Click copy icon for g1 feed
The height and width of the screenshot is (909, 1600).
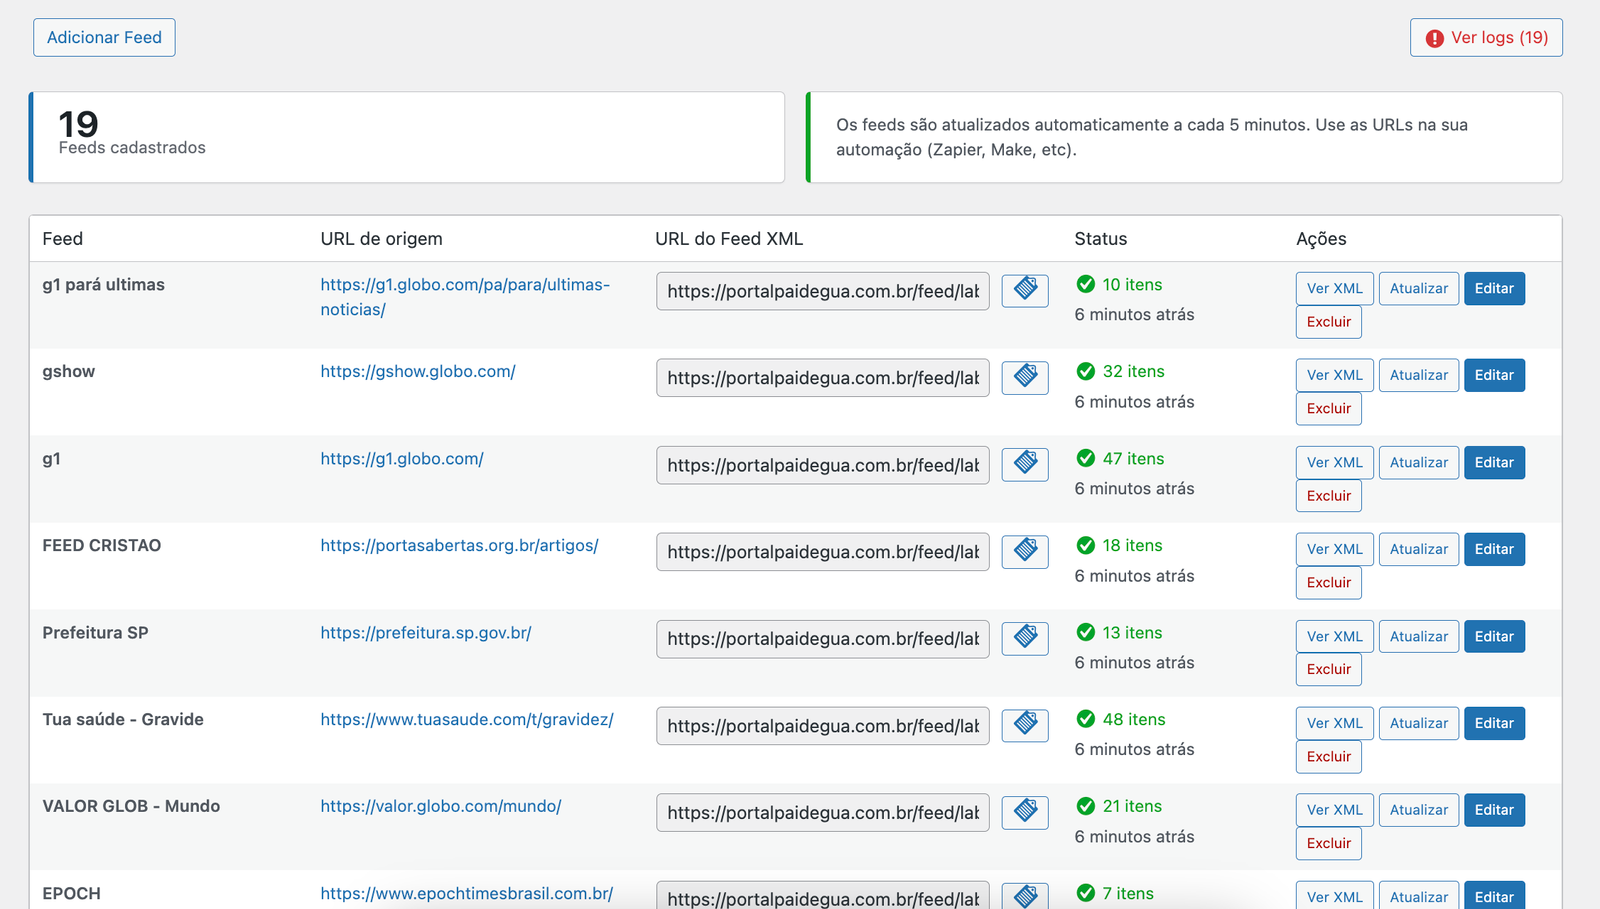[1025, 464]
